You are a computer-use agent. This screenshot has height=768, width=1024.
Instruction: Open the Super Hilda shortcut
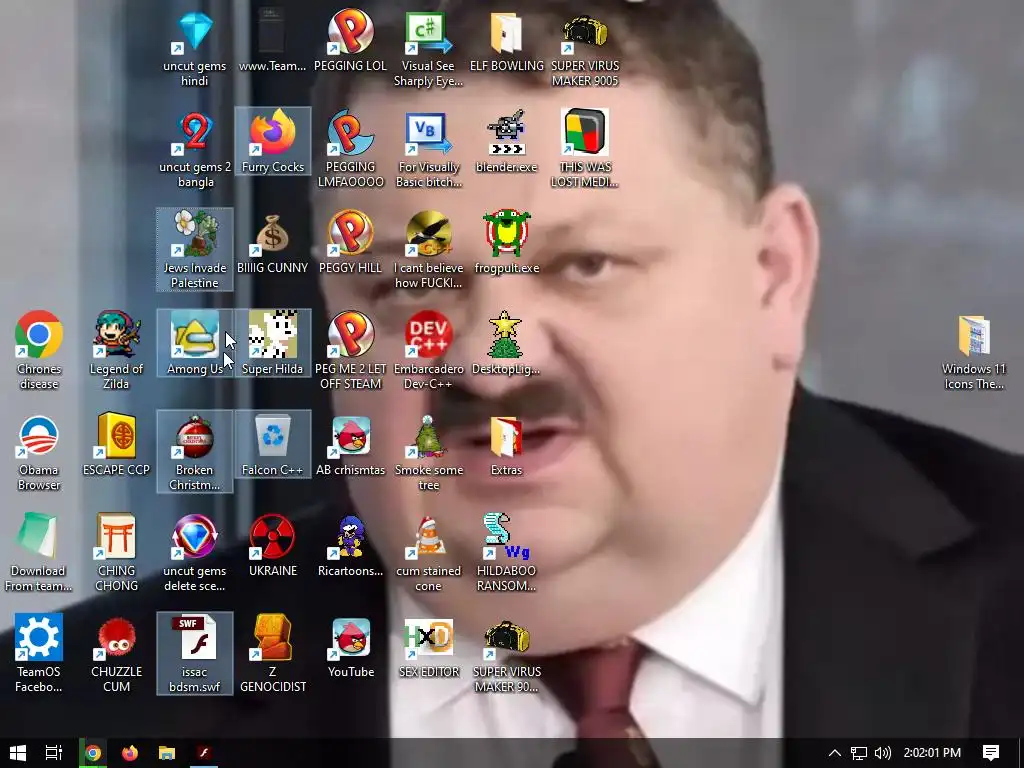[272, 344]
